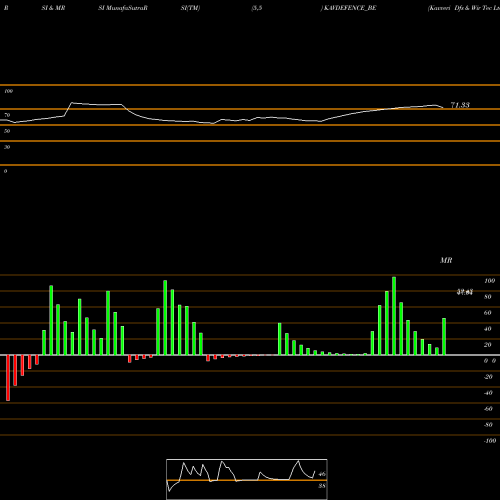Click the 'SI & MR' header text
Screen dimensions: 500x500
coord(53,8)
